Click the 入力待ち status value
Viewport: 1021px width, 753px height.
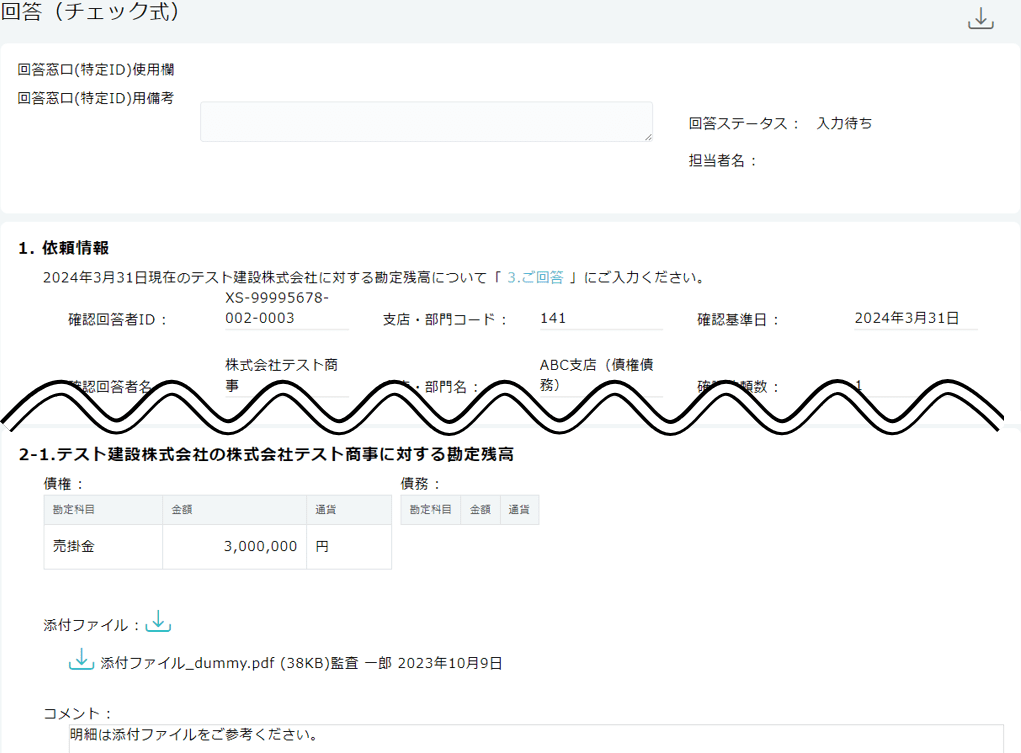coord(844,123)
